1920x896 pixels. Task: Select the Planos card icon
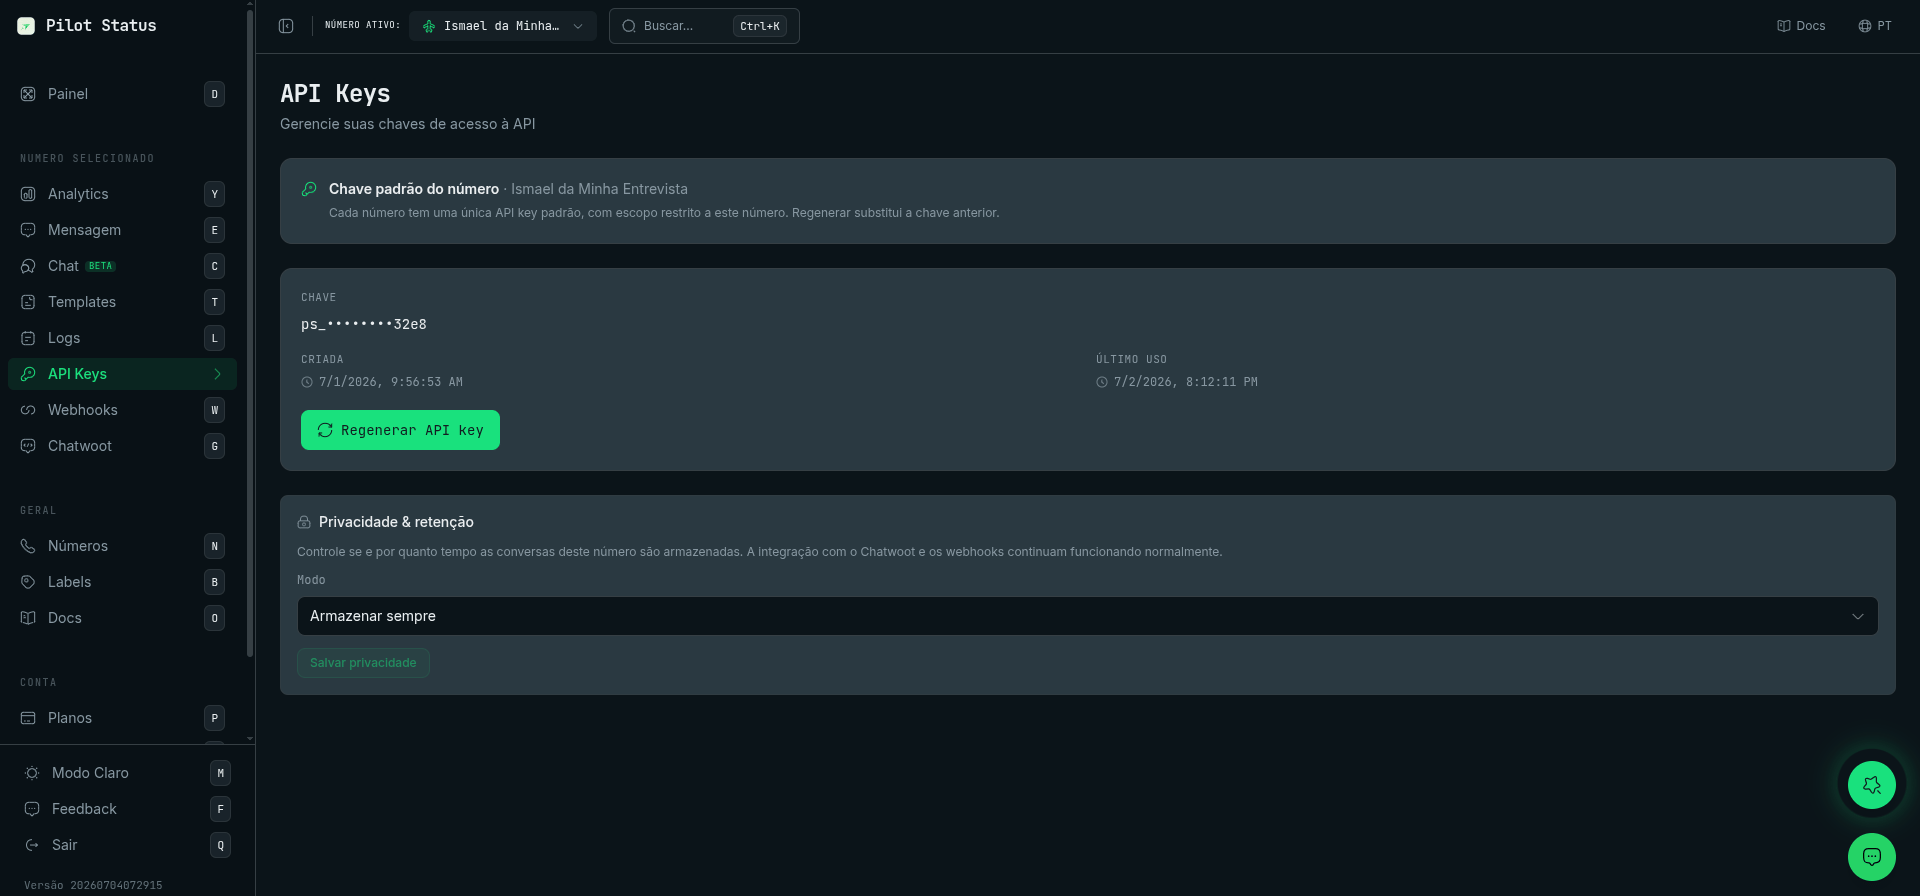click(28, 718)
